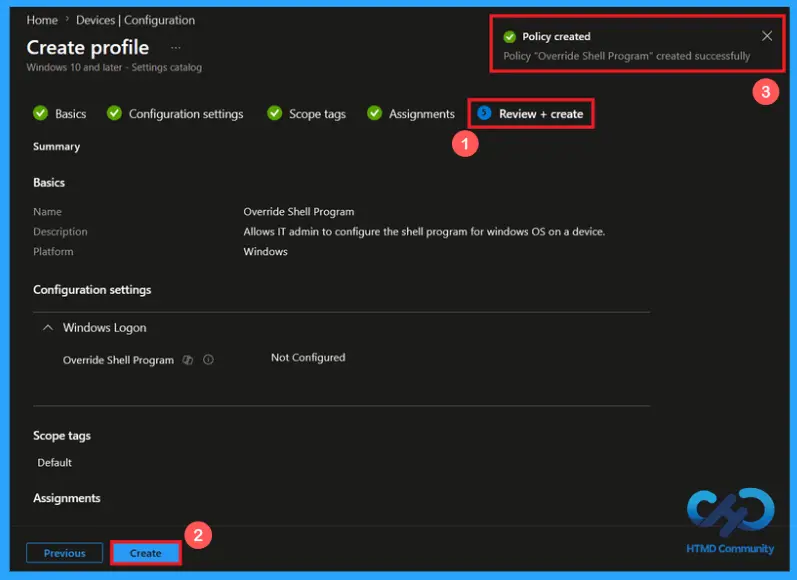Dismiss the Policy created notification
The height and width of the screenshot is (580, 797).
(767, 36)
